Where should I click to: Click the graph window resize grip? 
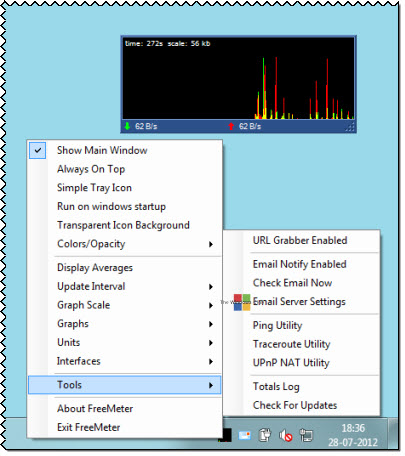coord(350,127)
